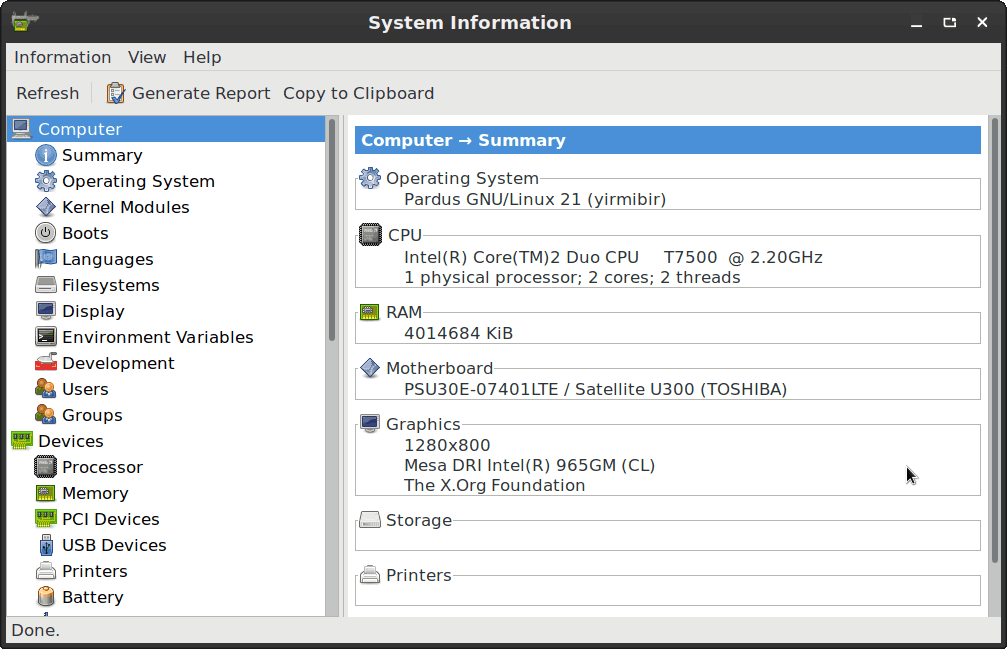Click the RAM value 4014684 KiB
Image resolution: width=1007 pixels, height=649 pixels.
coord(458,333)
